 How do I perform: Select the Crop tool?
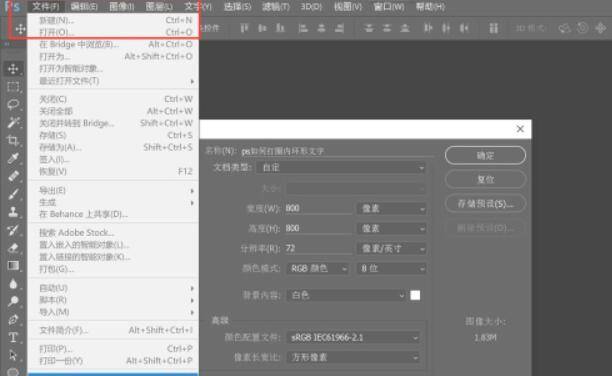click(x=13, y=140)
